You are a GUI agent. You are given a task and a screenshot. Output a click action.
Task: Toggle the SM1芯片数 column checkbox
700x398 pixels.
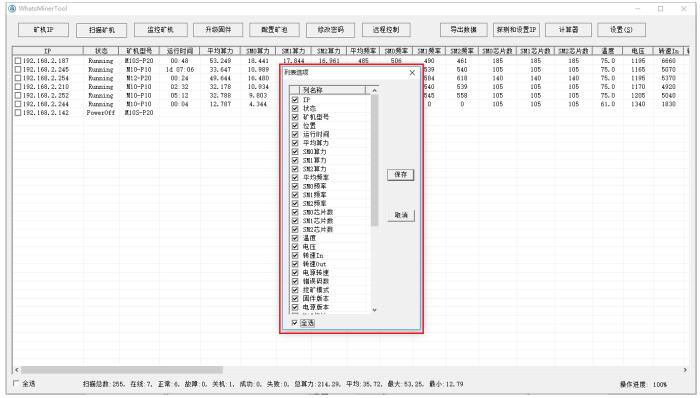(x=295, y=220)
